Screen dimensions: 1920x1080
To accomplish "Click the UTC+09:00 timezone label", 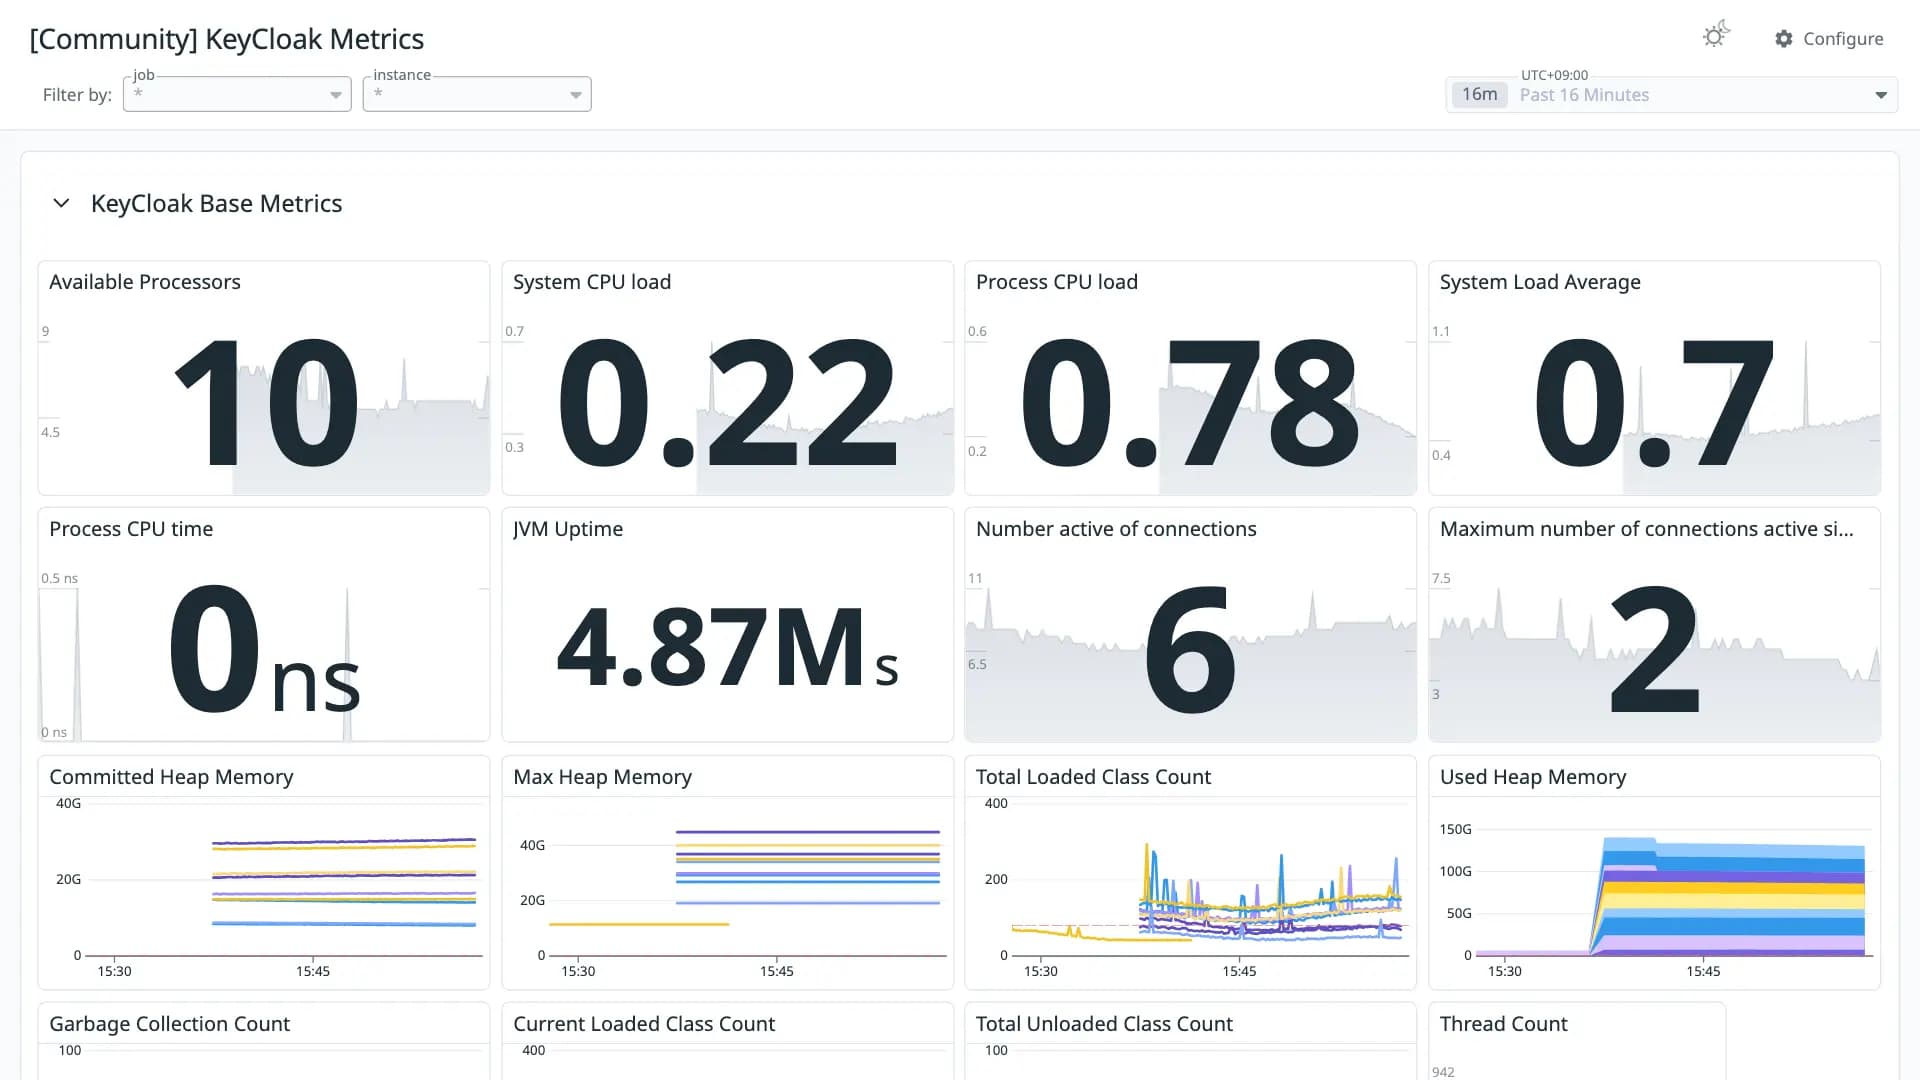I will tap(1554, 75).
